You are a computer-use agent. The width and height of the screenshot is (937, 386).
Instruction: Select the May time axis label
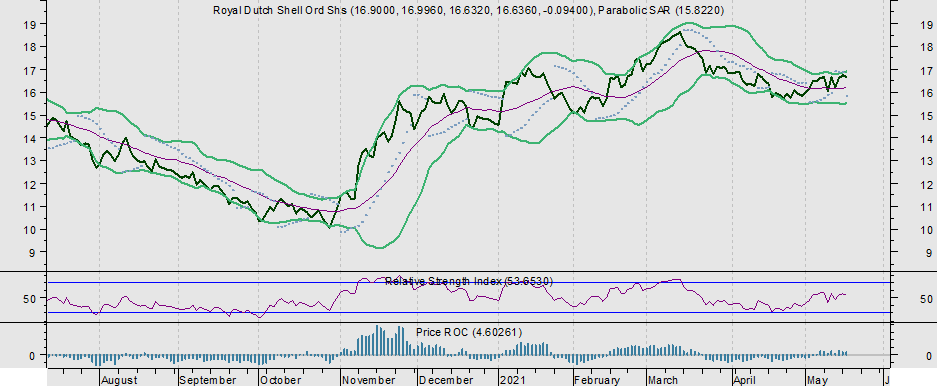point(817,381)
